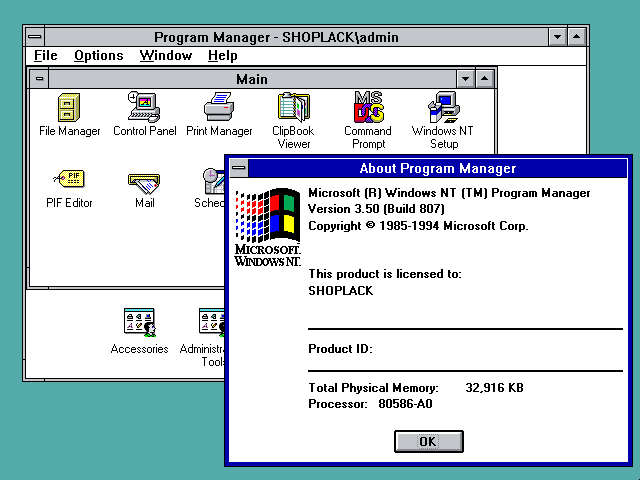
Task: Click 'This product is licensed to:' text
Action: (x=384, y=274)
